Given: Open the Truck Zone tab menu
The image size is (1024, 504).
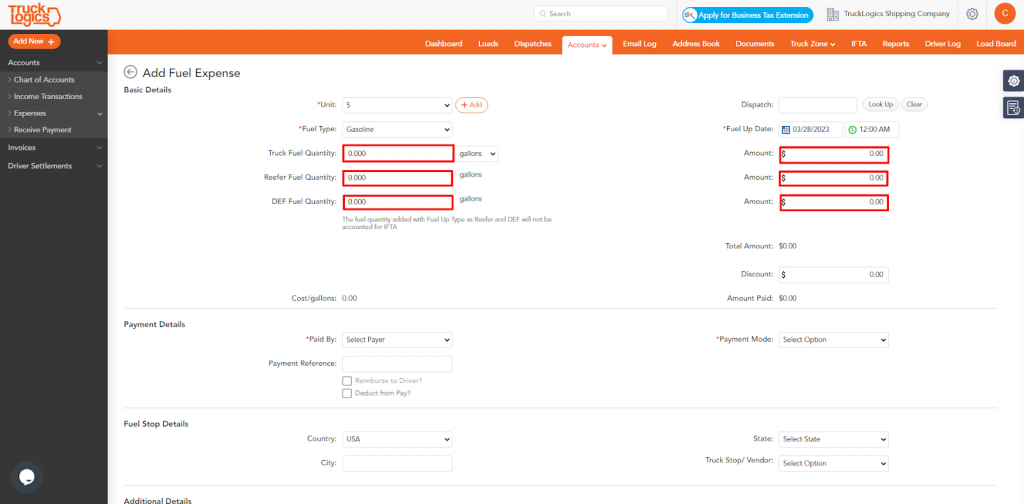Looking at the screenshot, I should 813,44.
